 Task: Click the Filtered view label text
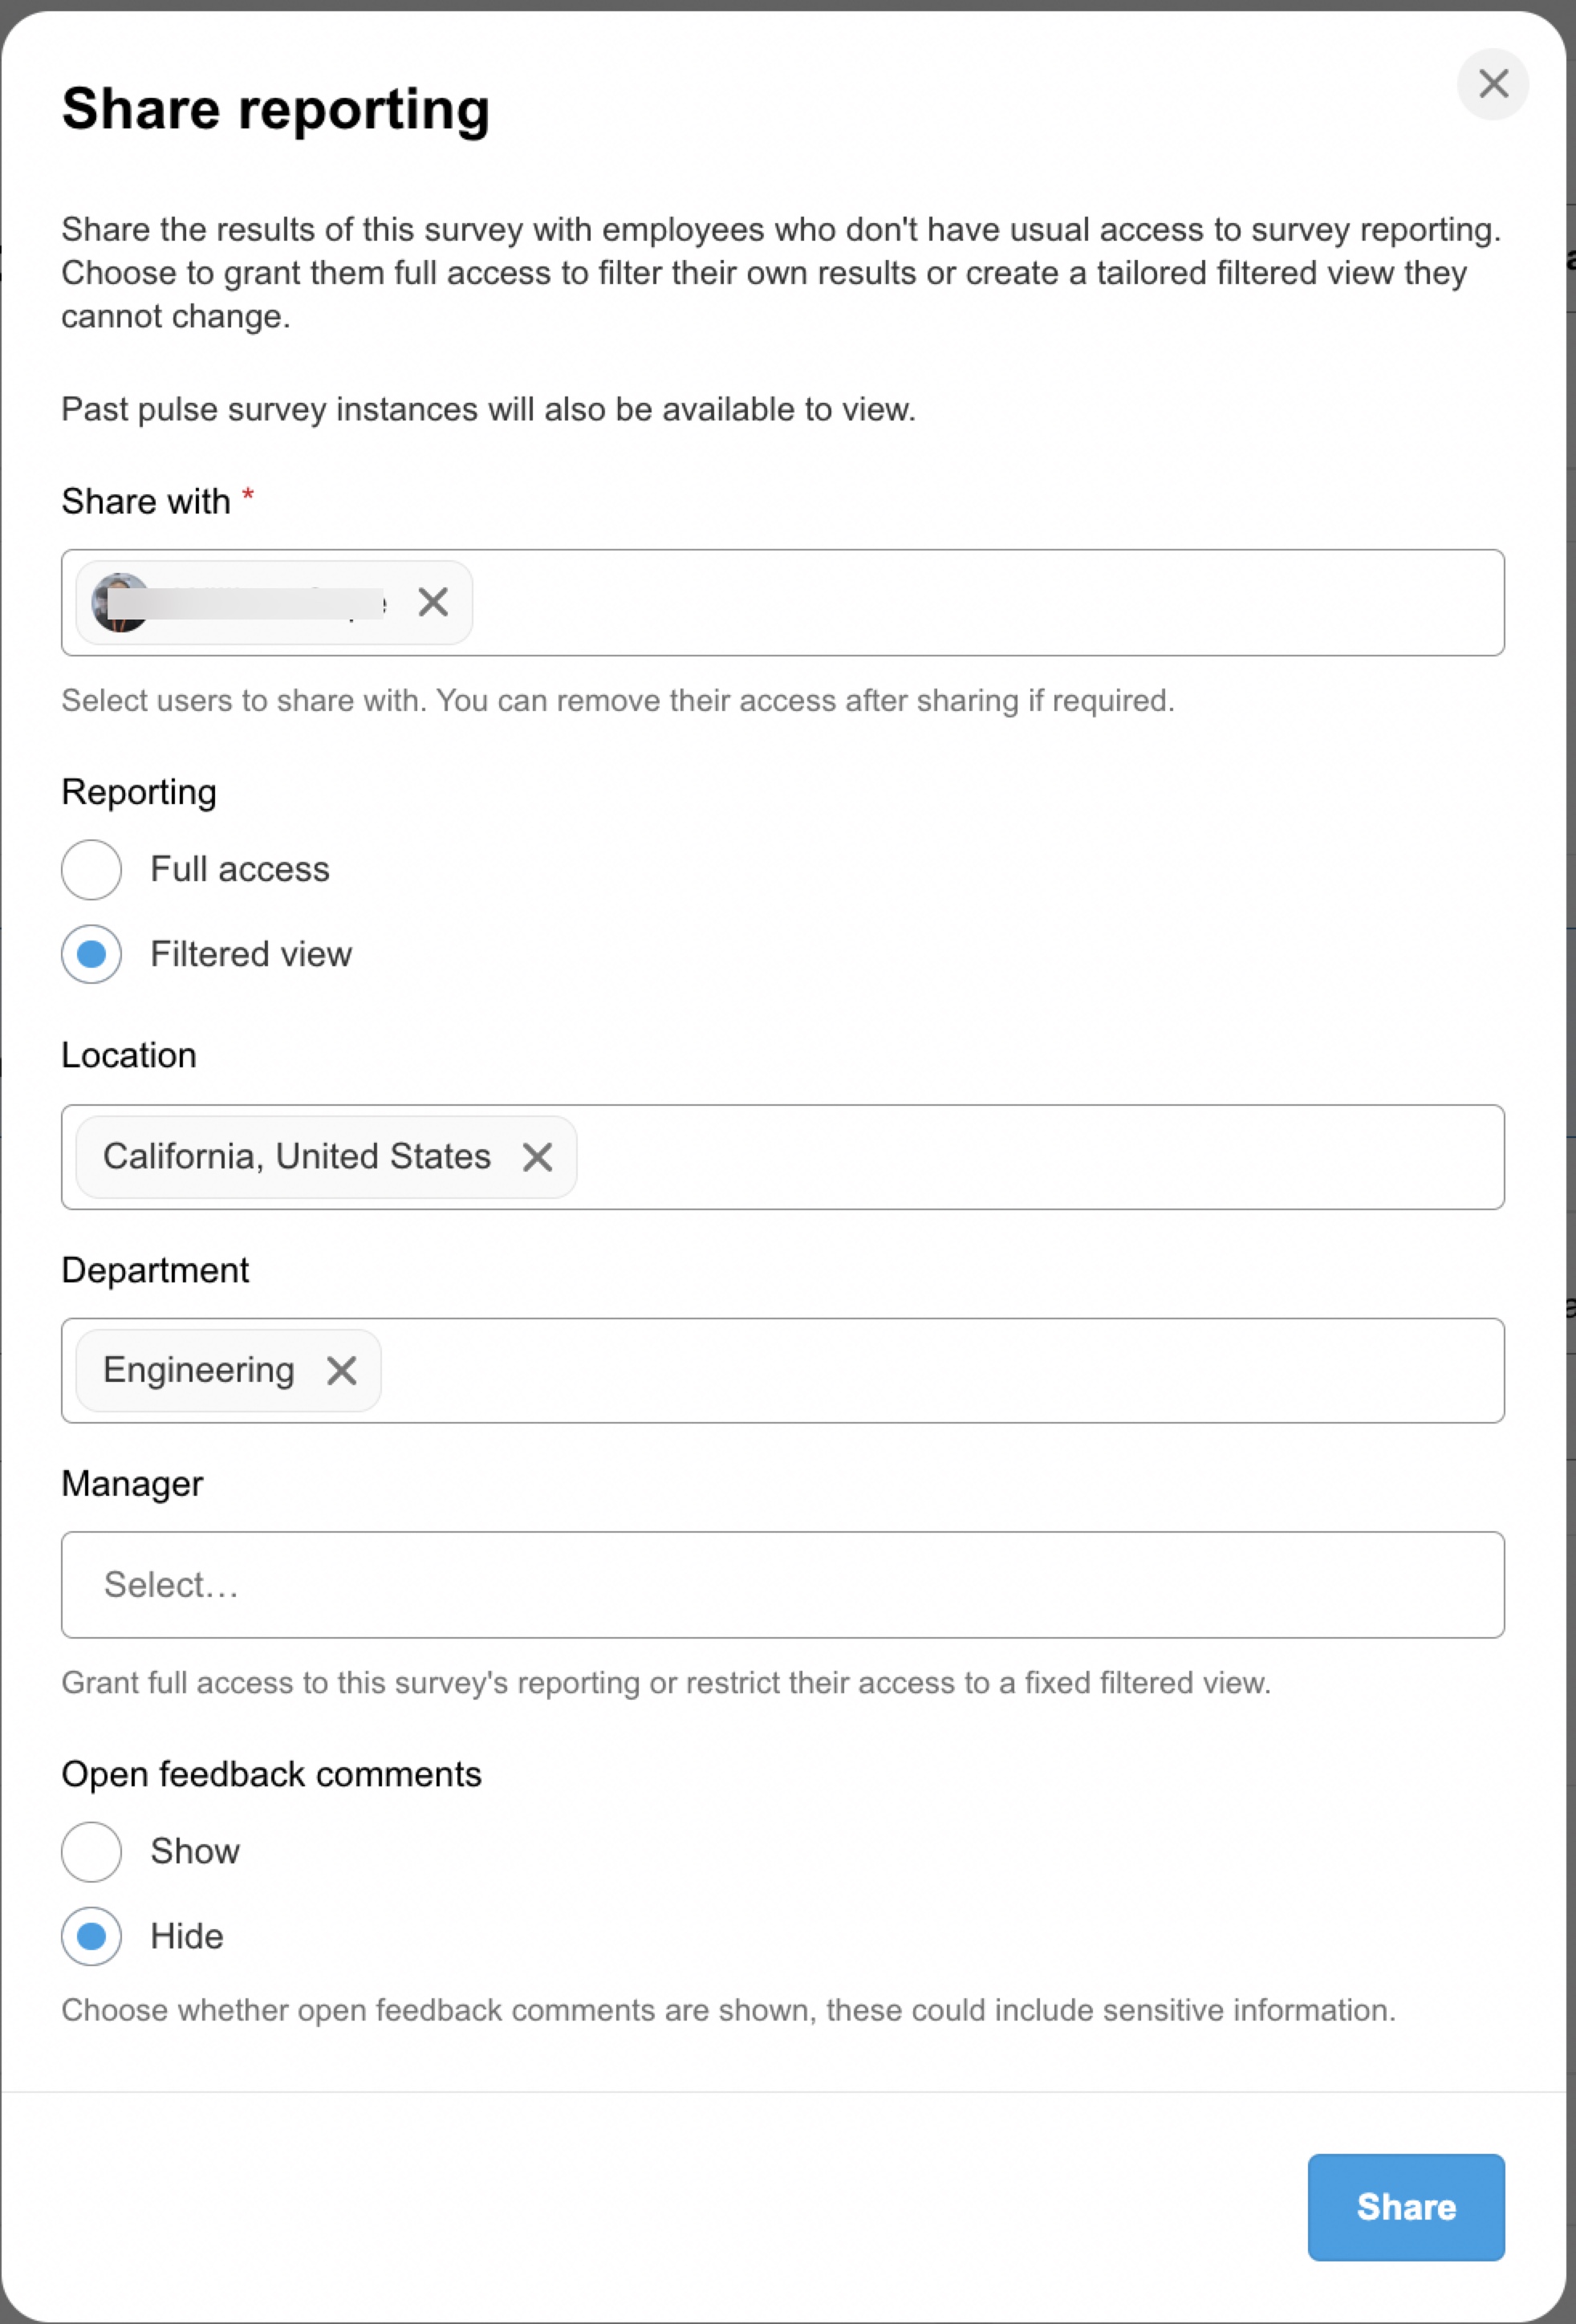pos(251,954)
